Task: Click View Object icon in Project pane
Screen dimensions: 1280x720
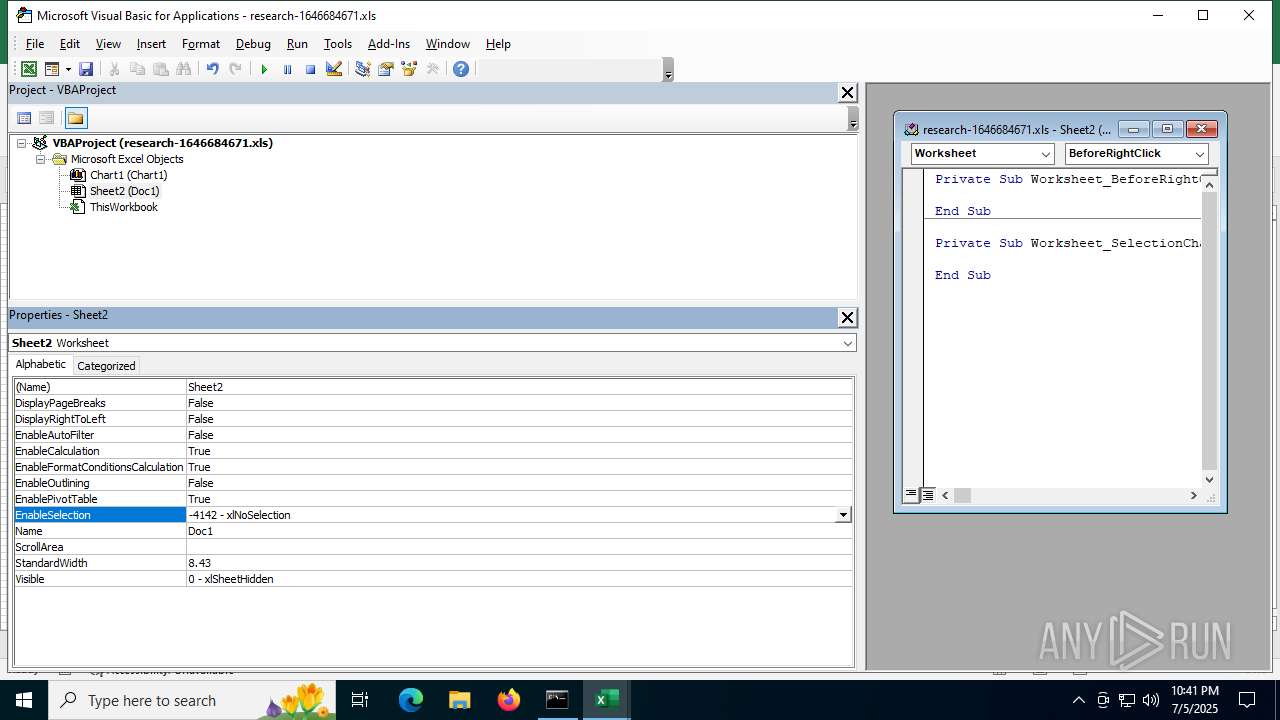Action: point(46,118)
